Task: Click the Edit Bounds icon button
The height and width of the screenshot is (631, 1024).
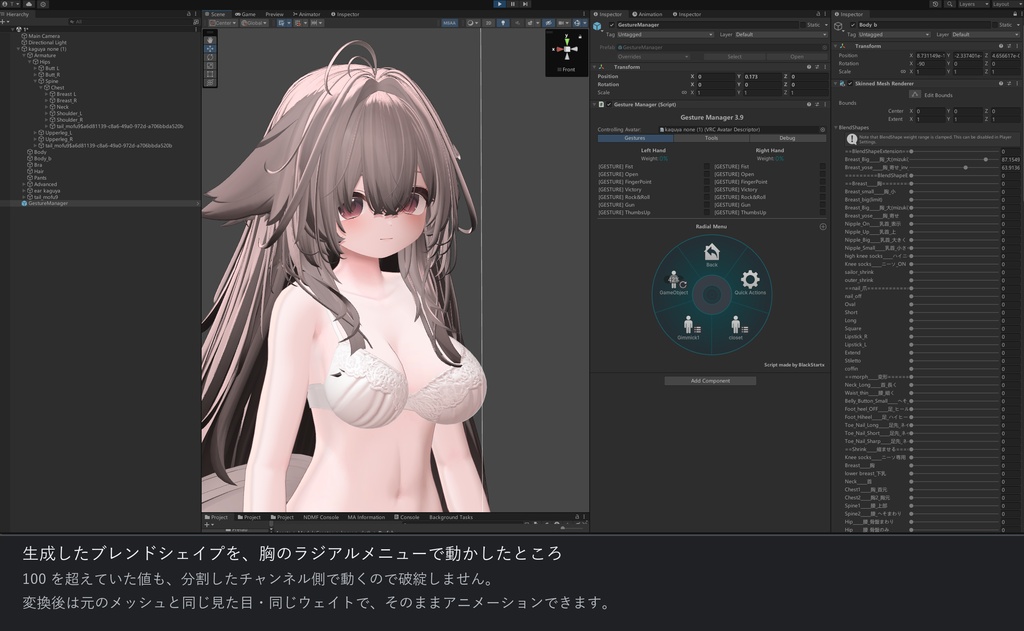Action: coord(915,95)
